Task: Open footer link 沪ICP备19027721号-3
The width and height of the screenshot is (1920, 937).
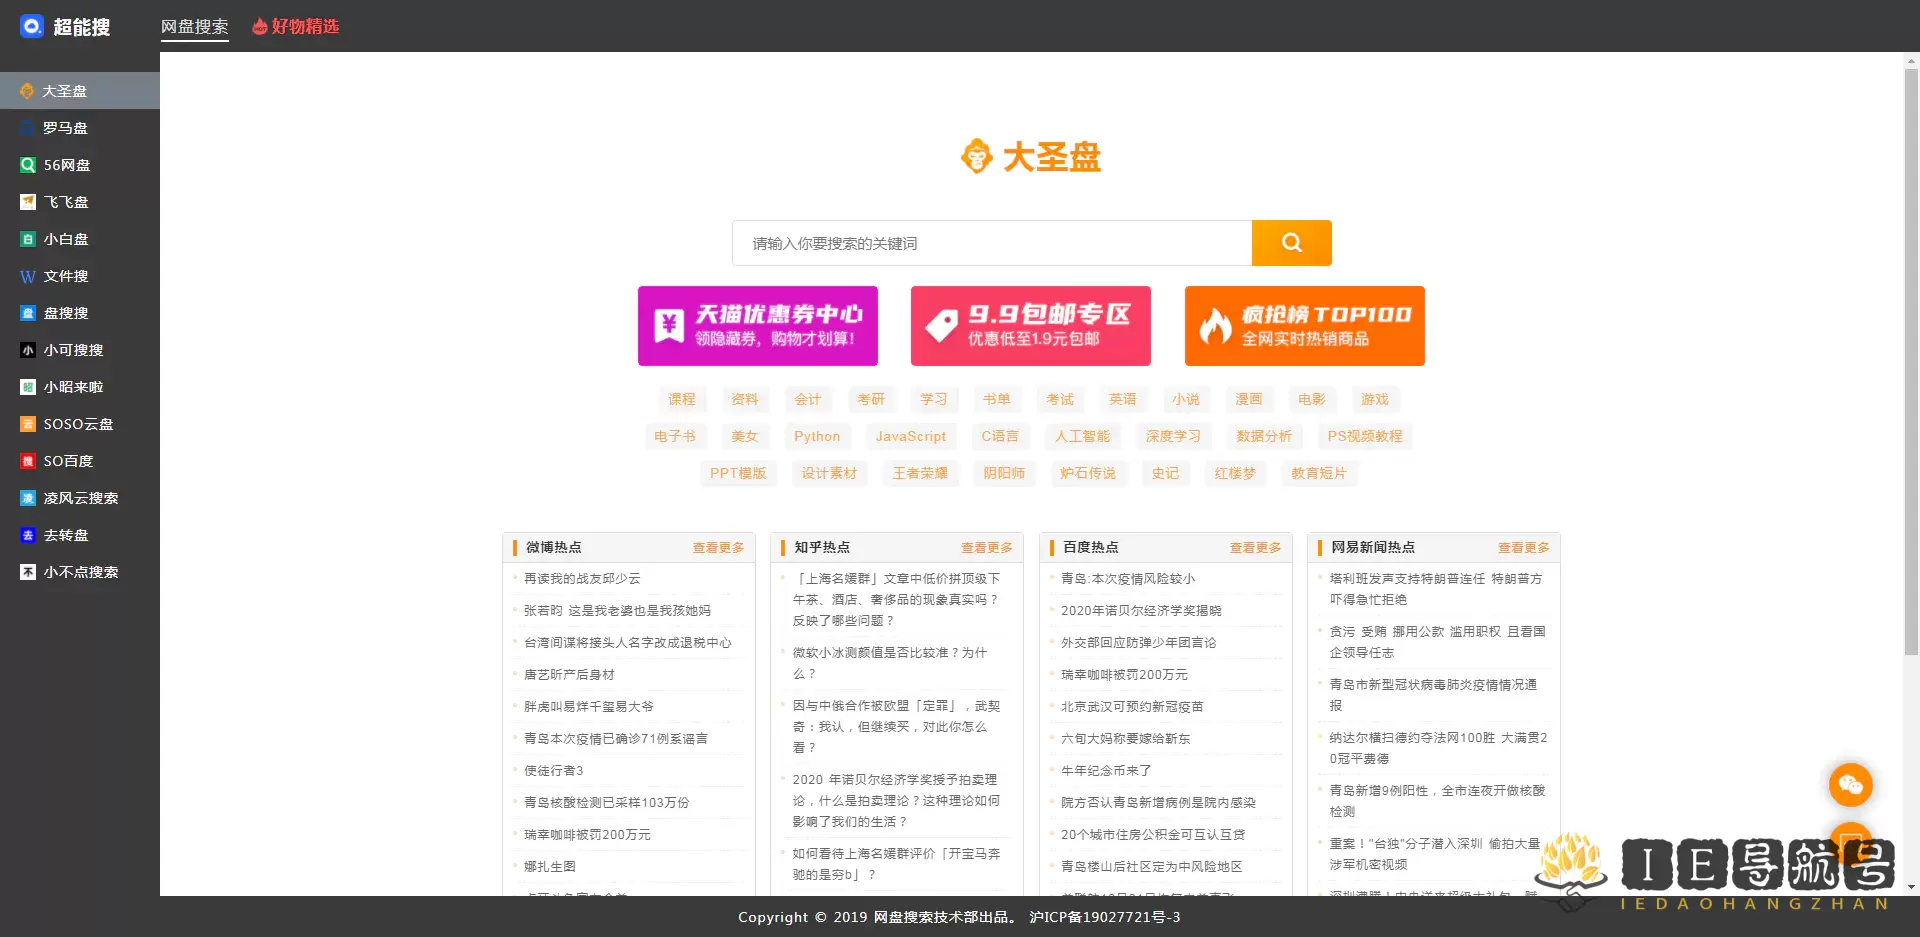Action: tap(1105, 917)
